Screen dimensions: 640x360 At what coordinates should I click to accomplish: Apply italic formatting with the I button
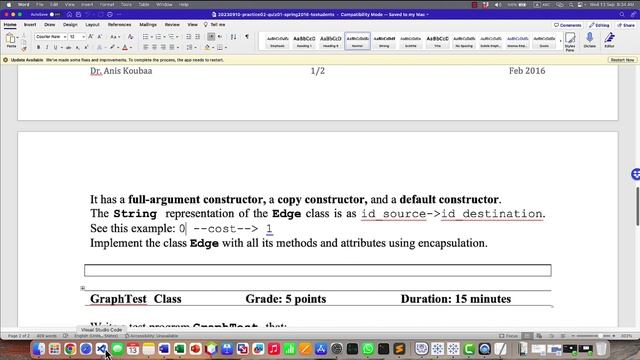(47, 48)
